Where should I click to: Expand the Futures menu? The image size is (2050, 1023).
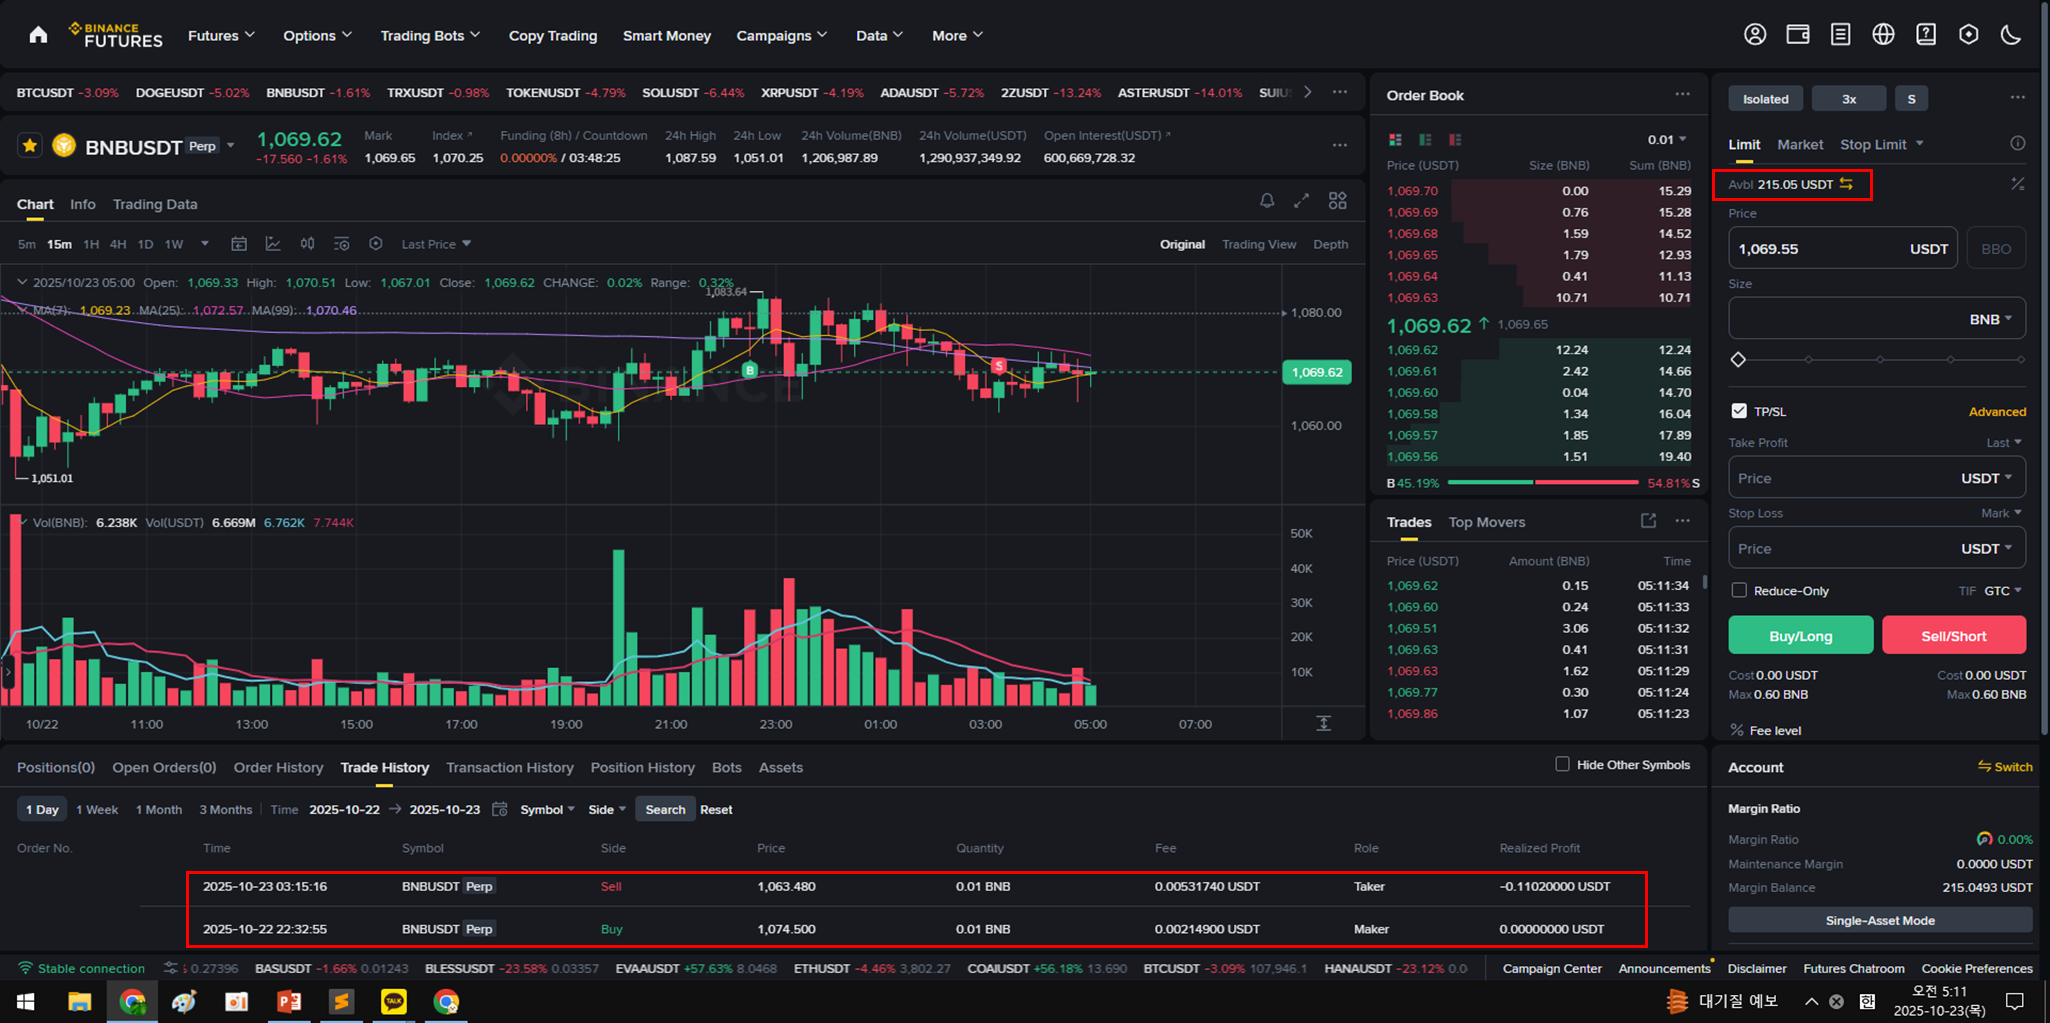coord(221,35)
